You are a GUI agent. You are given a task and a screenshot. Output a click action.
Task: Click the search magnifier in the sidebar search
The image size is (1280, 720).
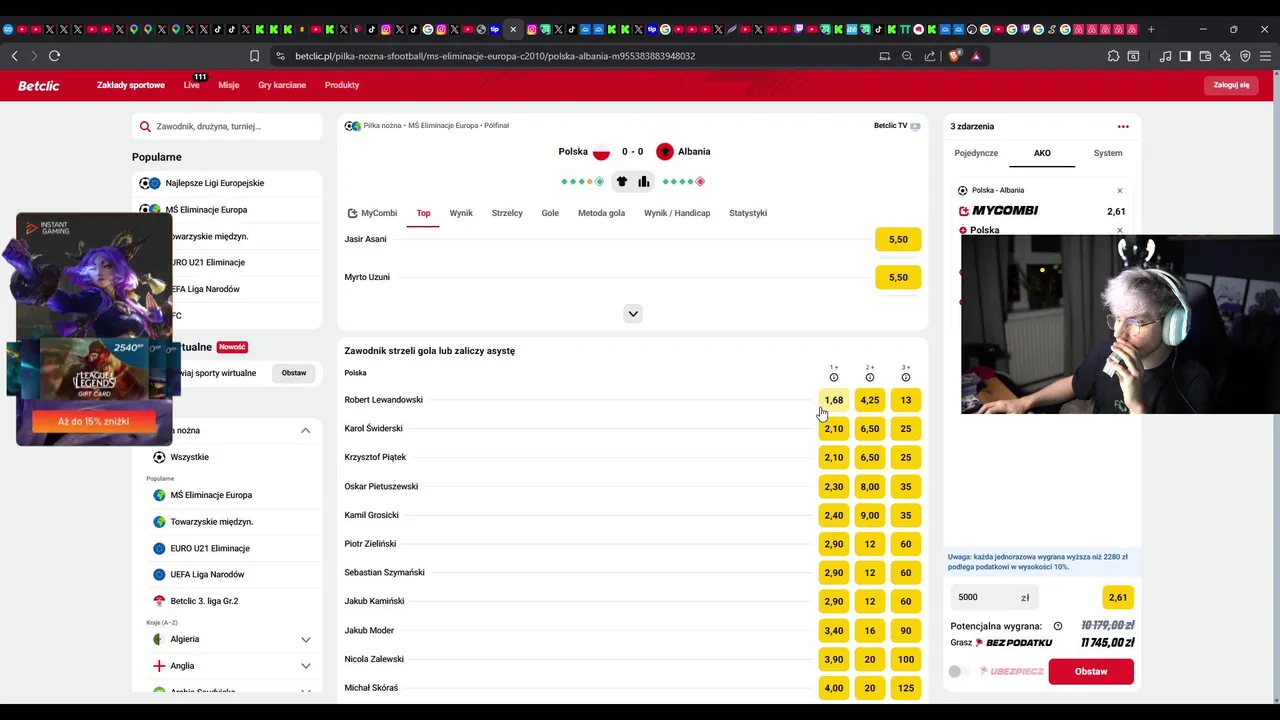click(145, 126)
